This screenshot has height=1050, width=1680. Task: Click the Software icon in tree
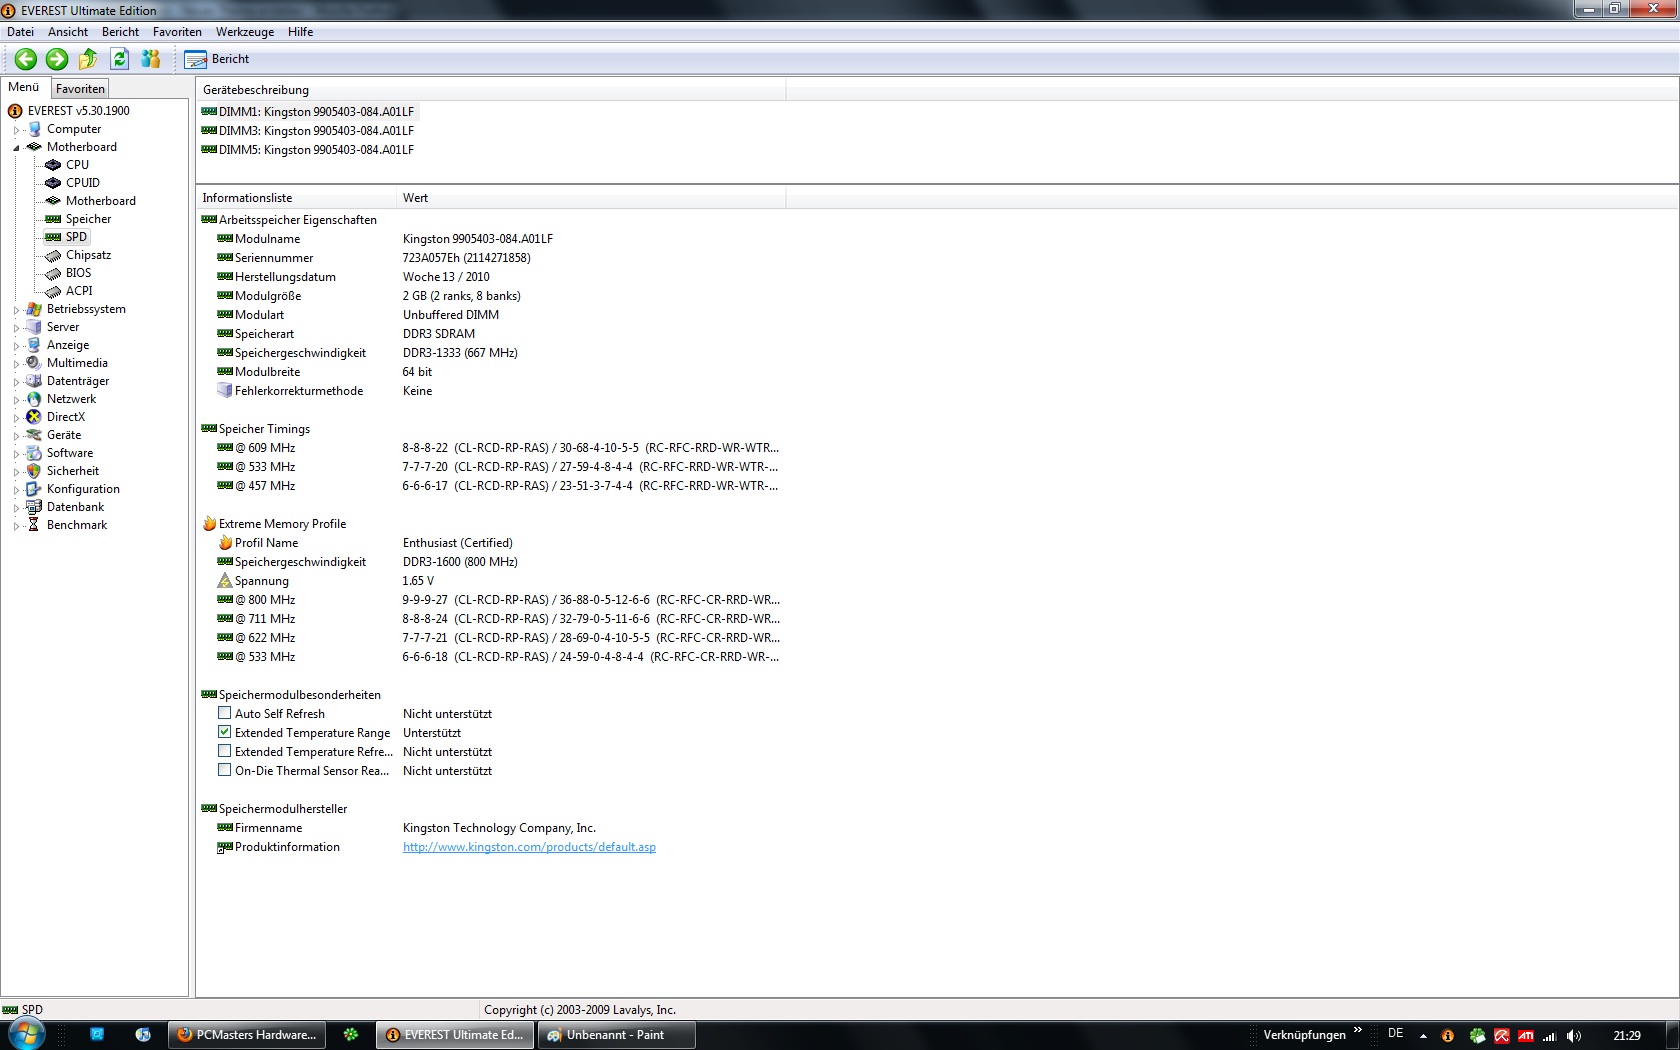34,453
